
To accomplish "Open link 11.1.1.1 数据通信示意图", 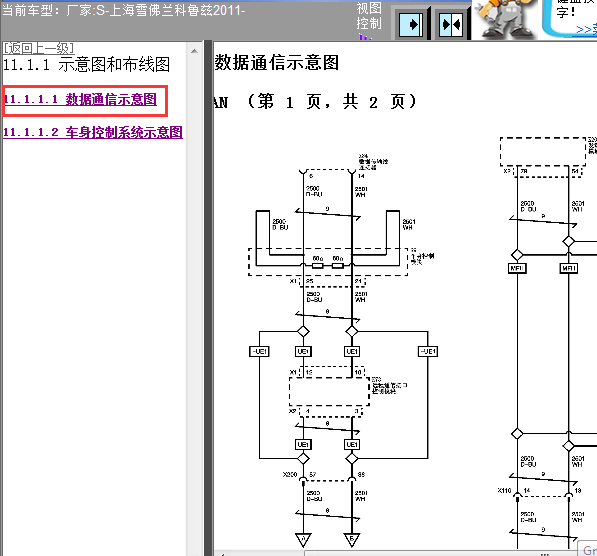I will (80, 100).
